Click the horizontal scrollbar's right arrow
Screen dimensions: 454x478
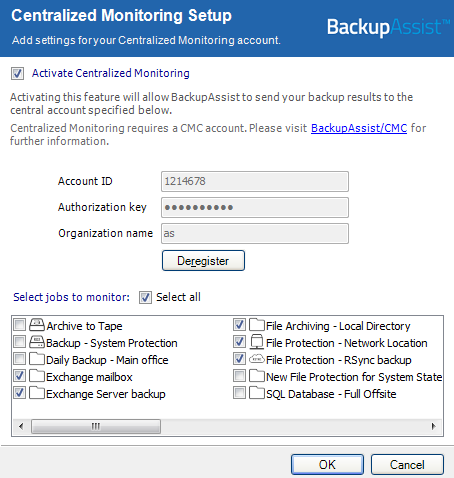pos(433,426)
